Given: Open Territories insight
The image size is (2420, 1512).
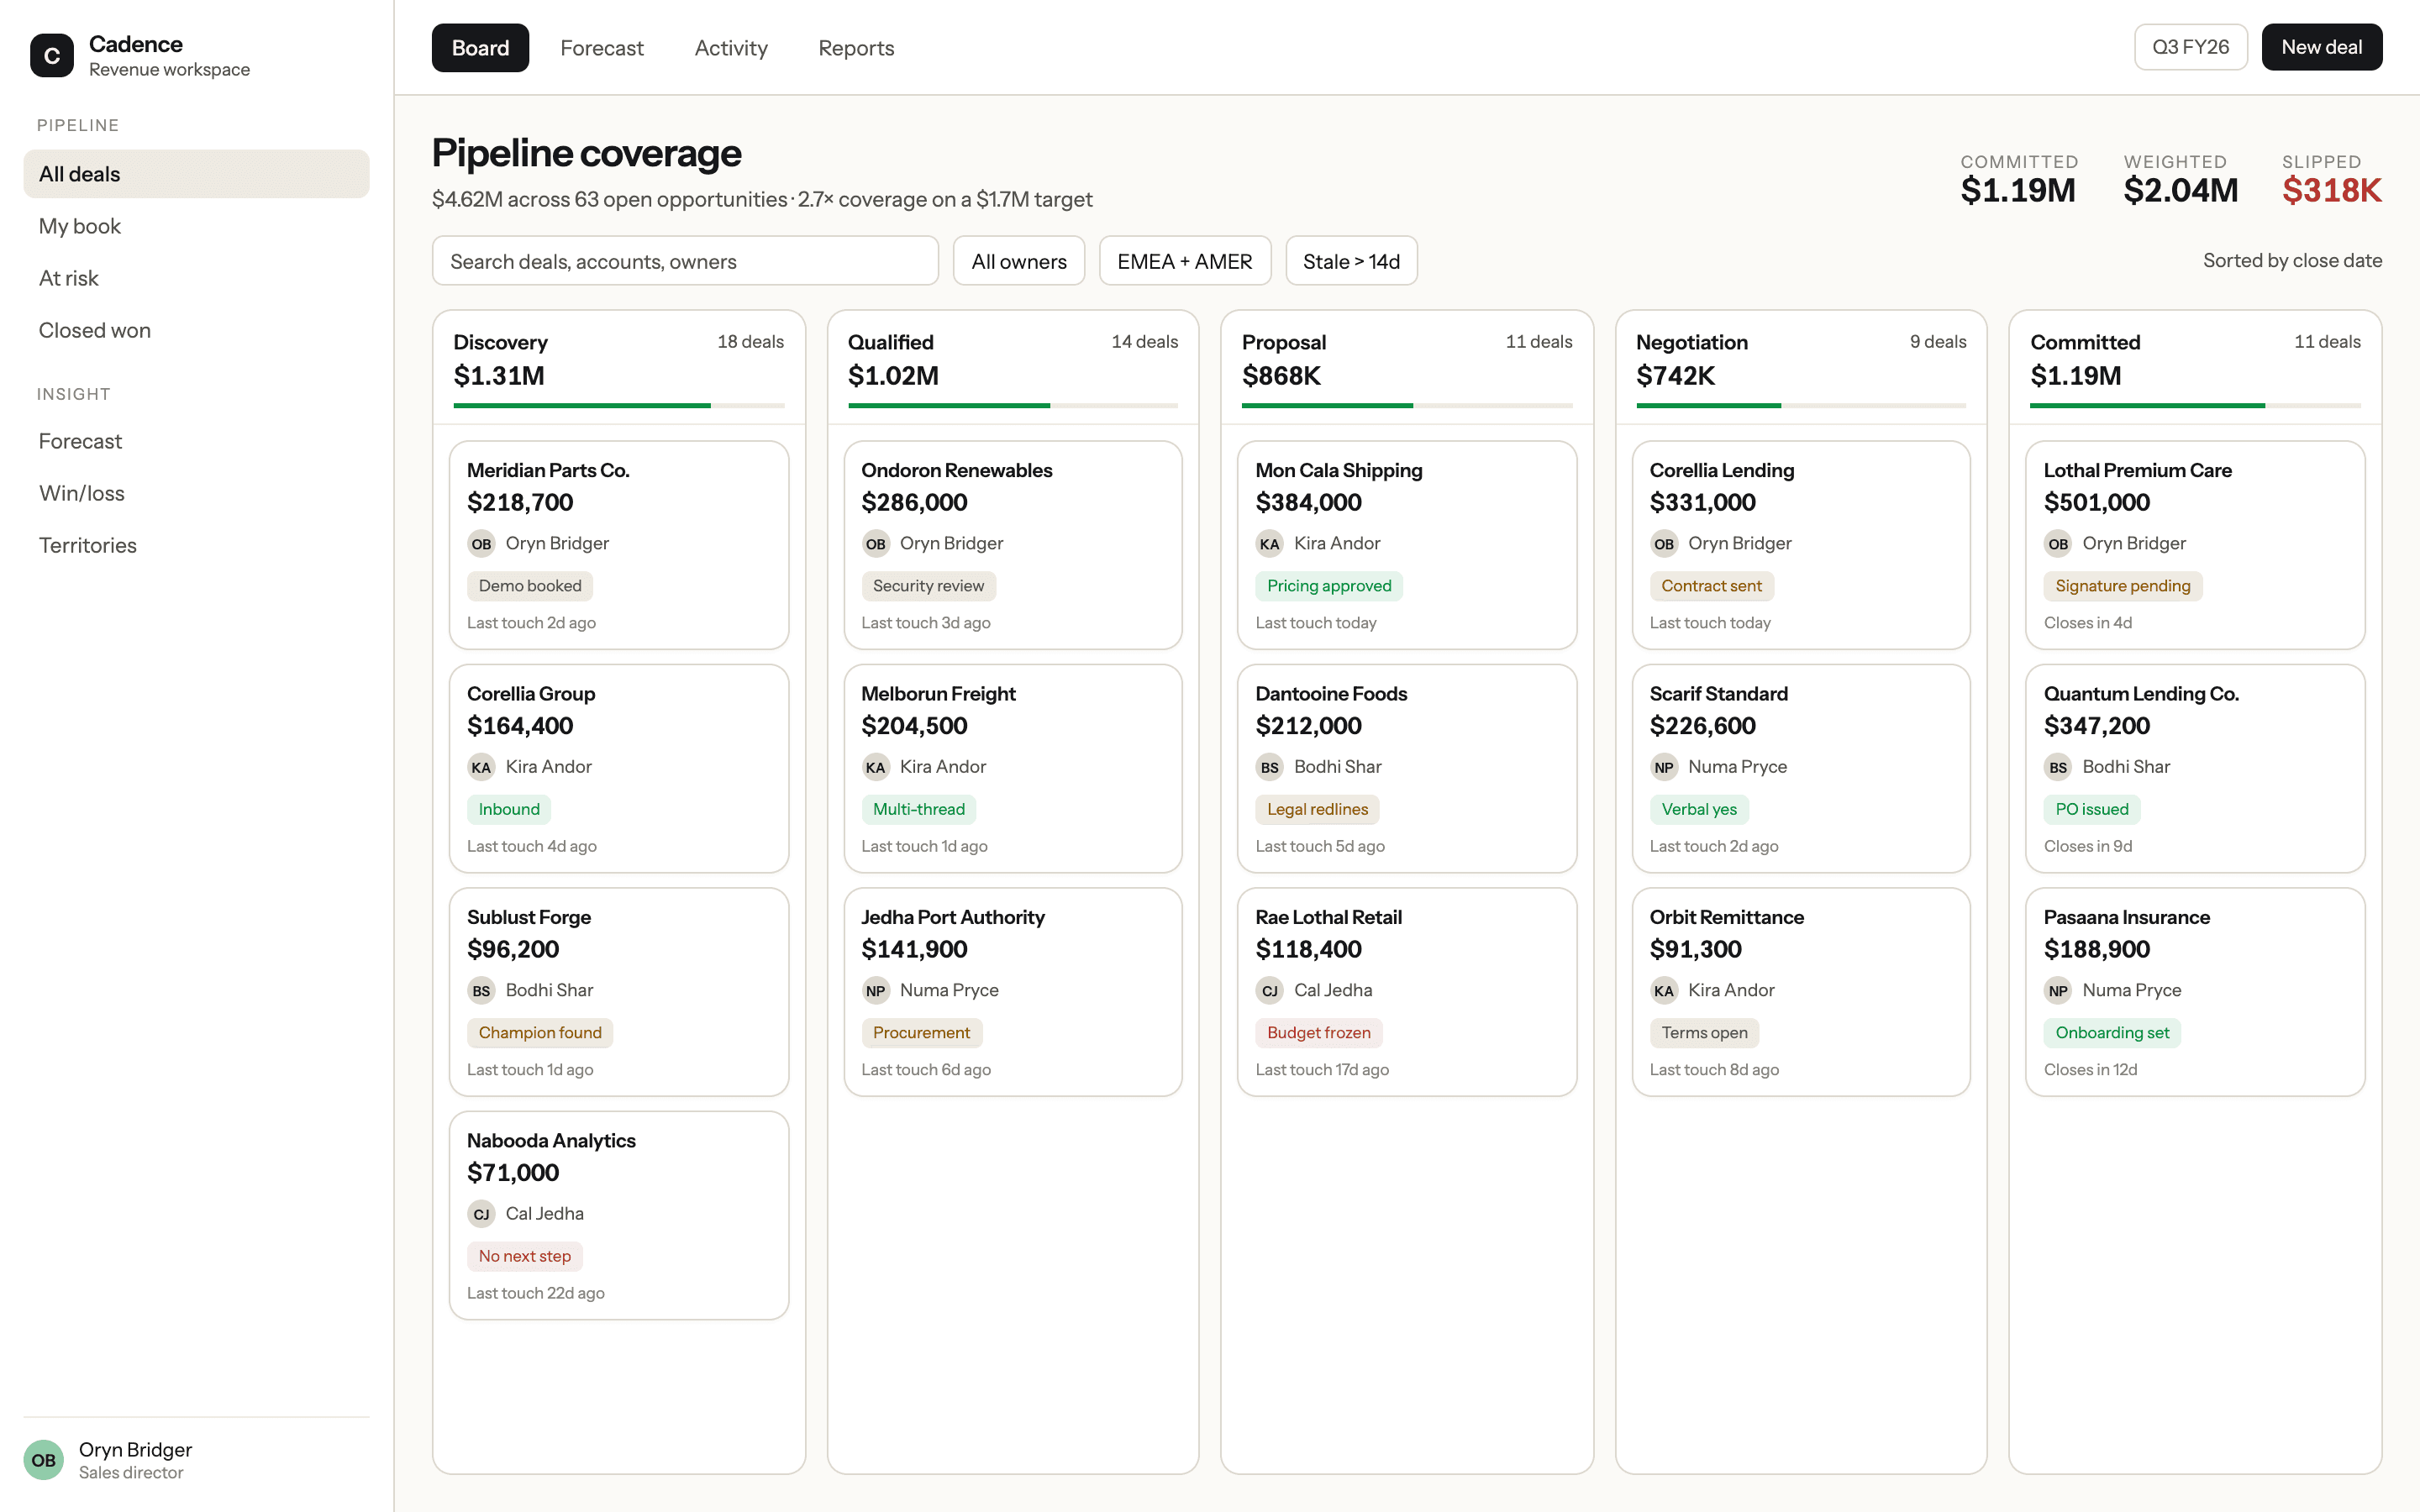Looking at the screenshot, I should tap(196, 545).
